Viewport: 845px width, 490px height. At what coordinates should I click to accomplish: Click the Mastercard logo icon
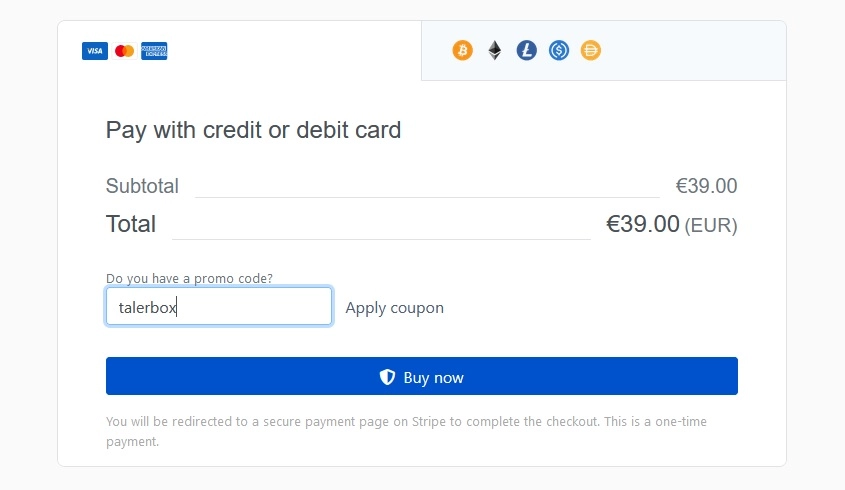tap(124, 51)
